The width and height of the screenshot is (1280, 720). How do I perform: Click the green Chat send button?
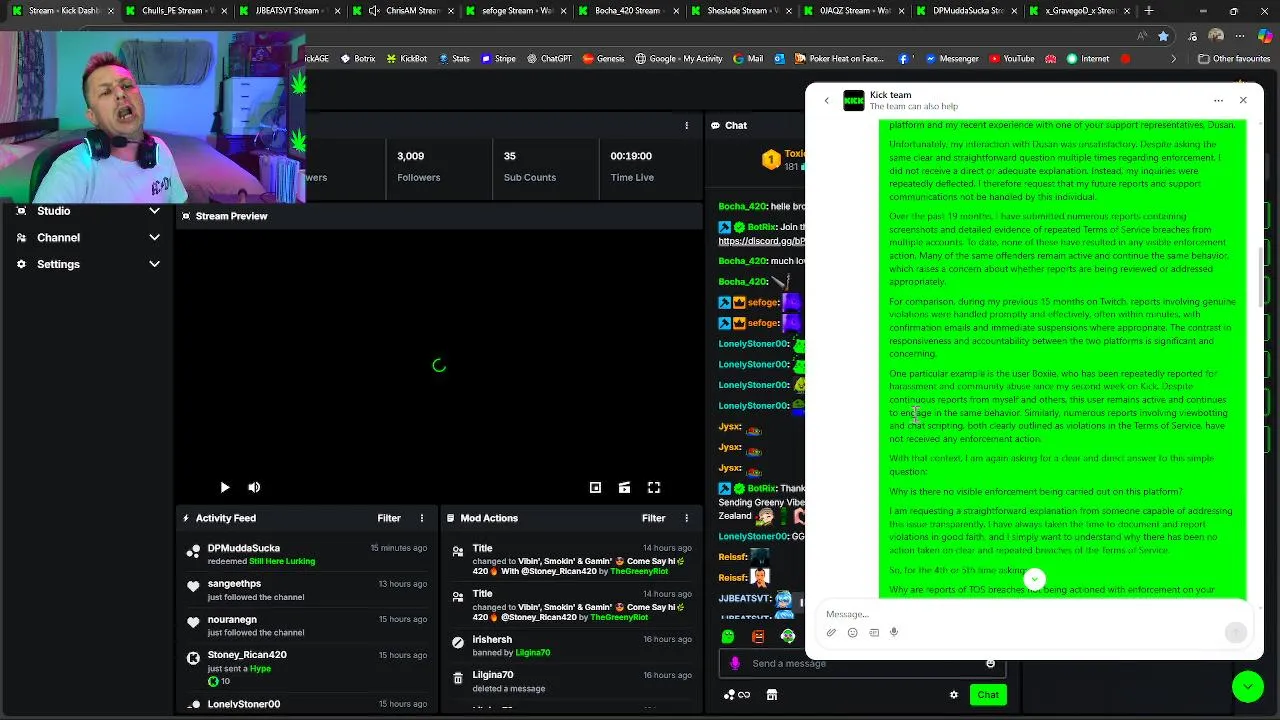click(x=988, y=695)
